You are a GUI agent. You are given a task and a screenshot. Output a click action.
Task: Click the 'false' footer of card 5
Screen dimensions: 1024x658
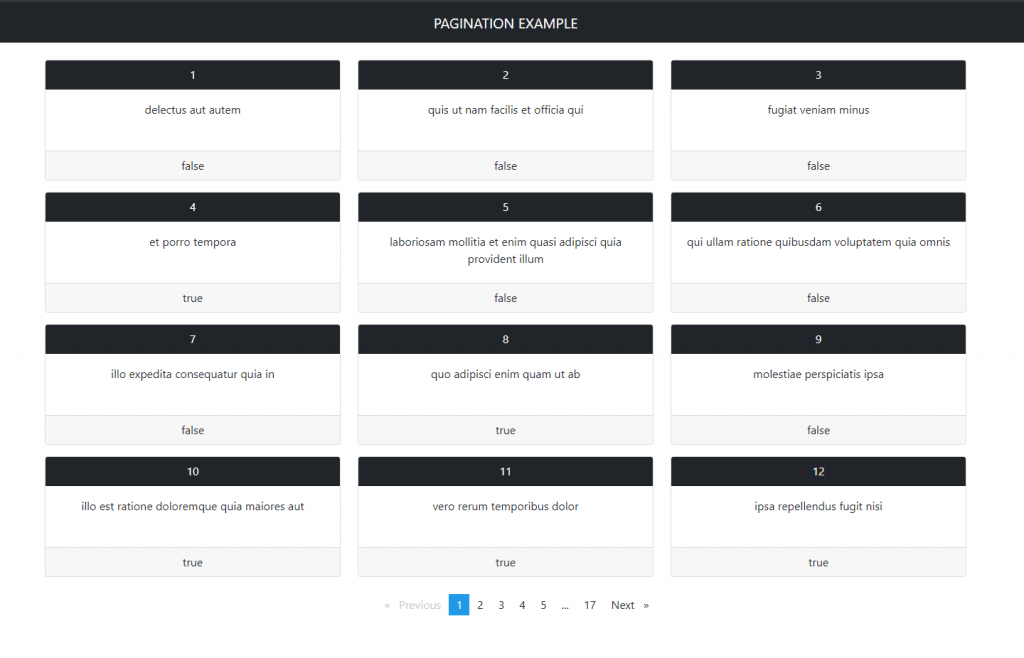pyautogui.click(x=505, y=298)
